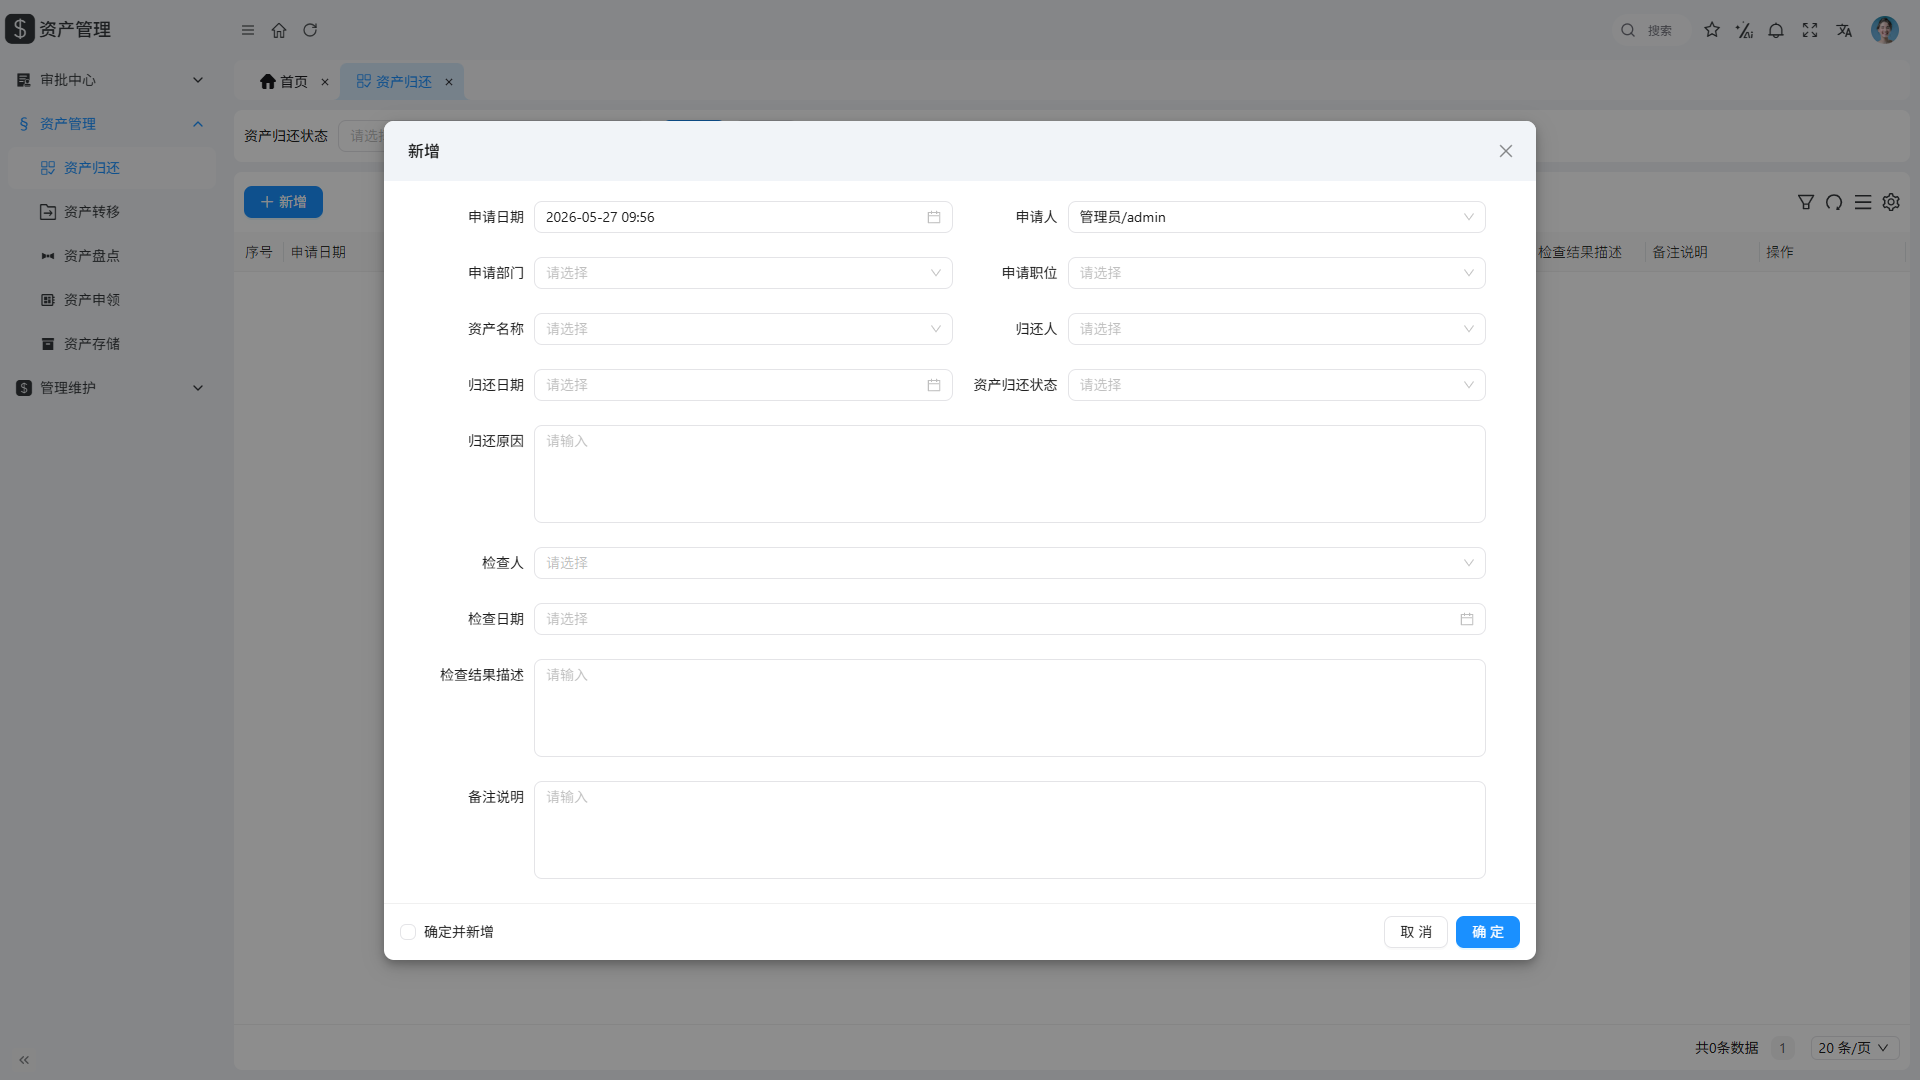Expand the 管理维护 sidebar menu
Image resolution: width=1920 pixels, height=1080 pixels.
click(110, 388)
